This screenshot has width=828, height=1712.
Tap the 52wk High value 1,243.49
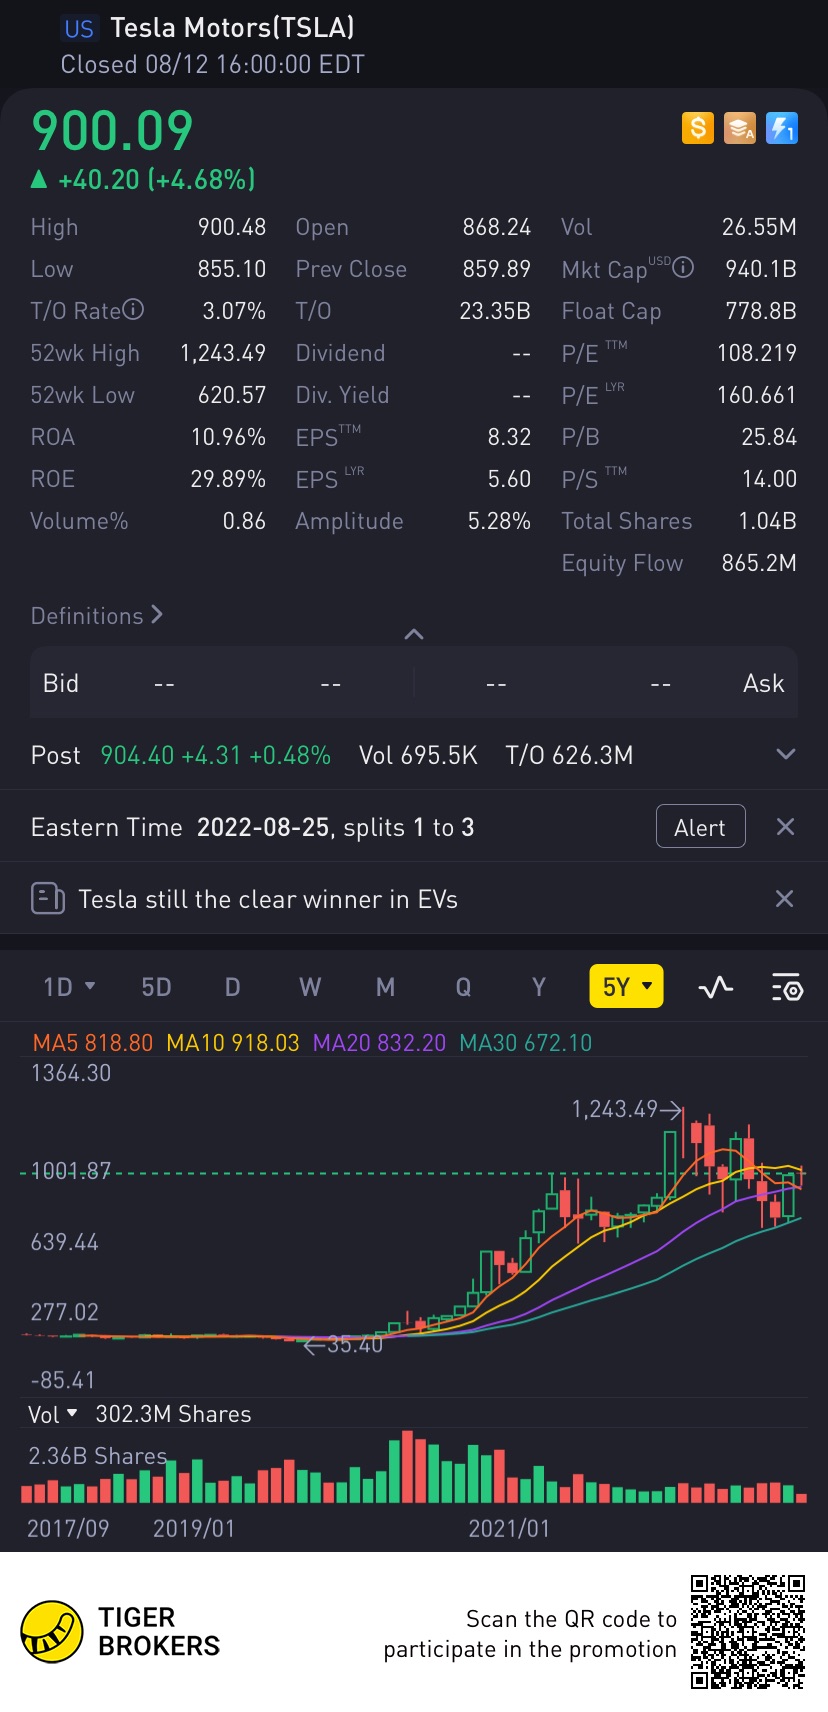tap(223, 353)
